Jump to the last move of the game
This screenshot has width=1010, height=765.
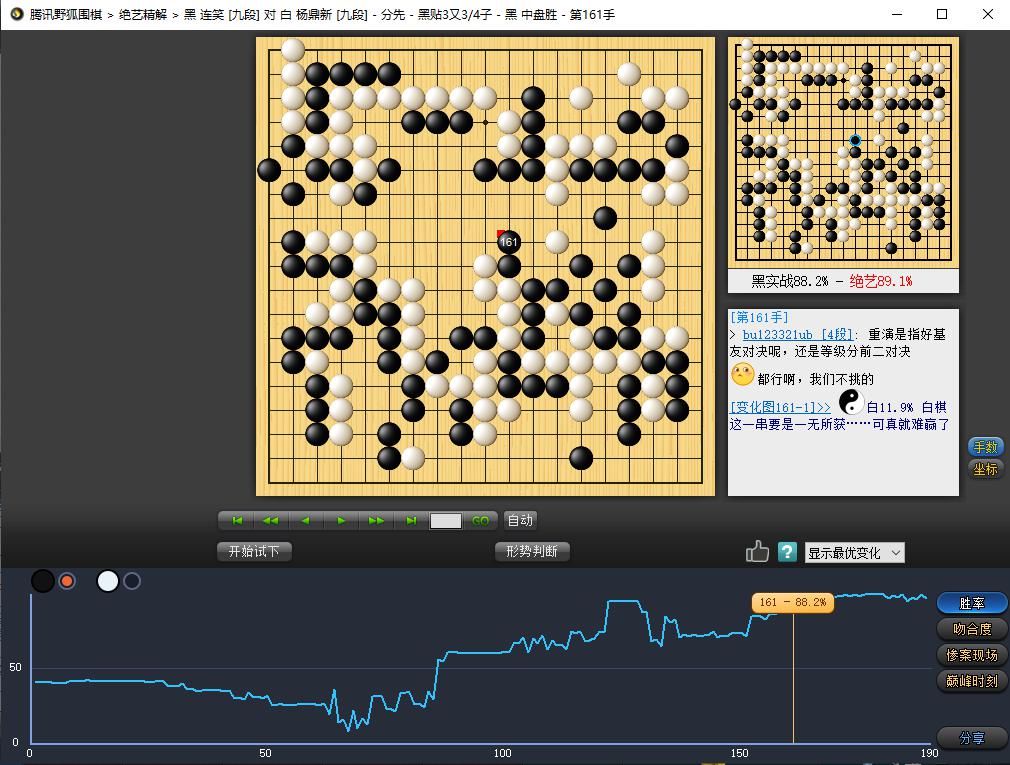coord(411,520)
